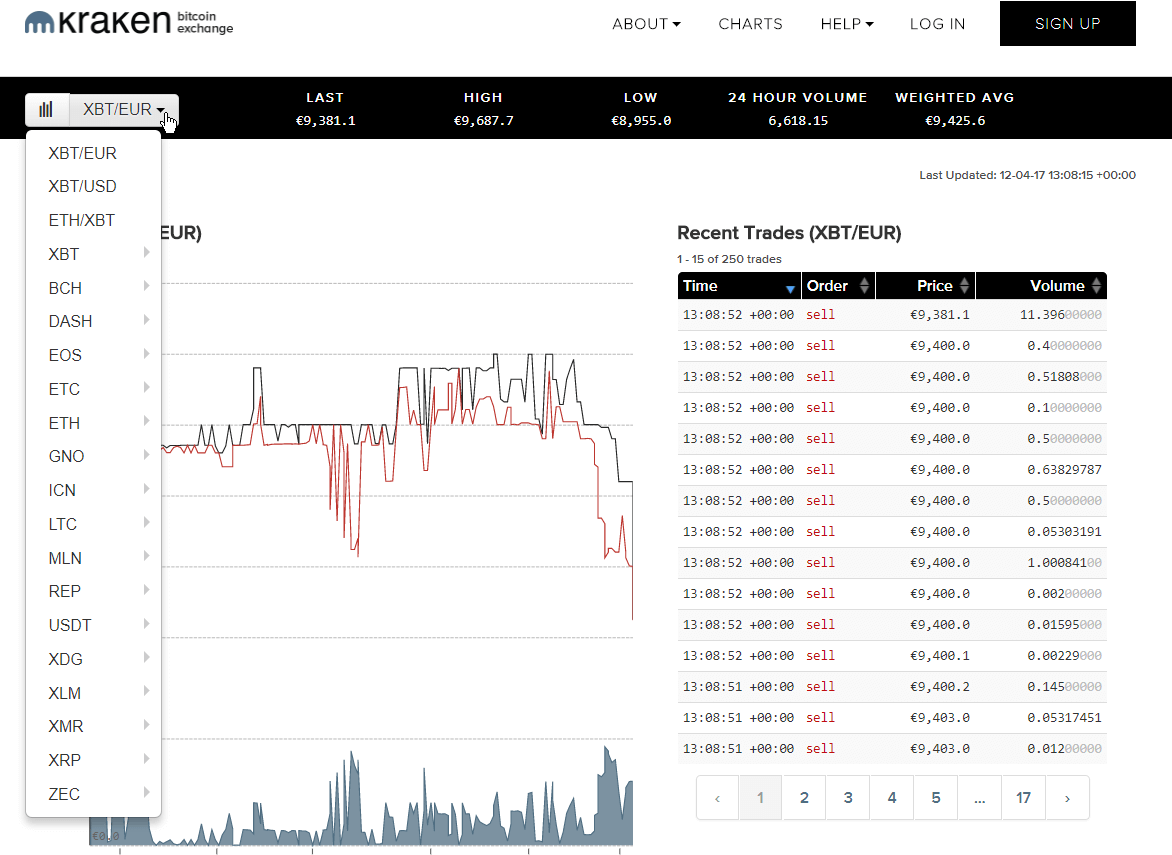Click trade volume 0.05317451
The width and height of the screenshot is (1172, 855).
pyautogui.click(x=1064, y=718)
